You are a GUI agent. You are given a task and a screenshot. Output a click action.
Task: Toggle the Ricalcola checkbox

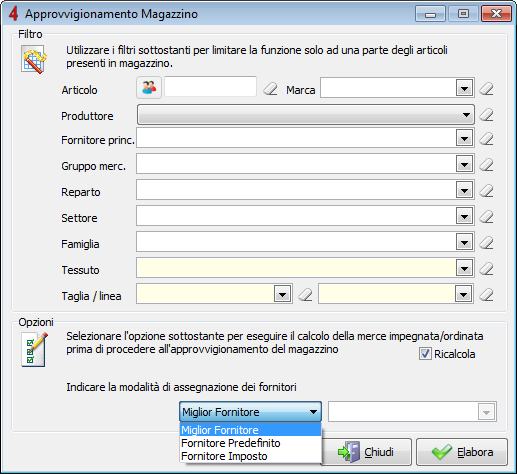click(x=425, y=354)
